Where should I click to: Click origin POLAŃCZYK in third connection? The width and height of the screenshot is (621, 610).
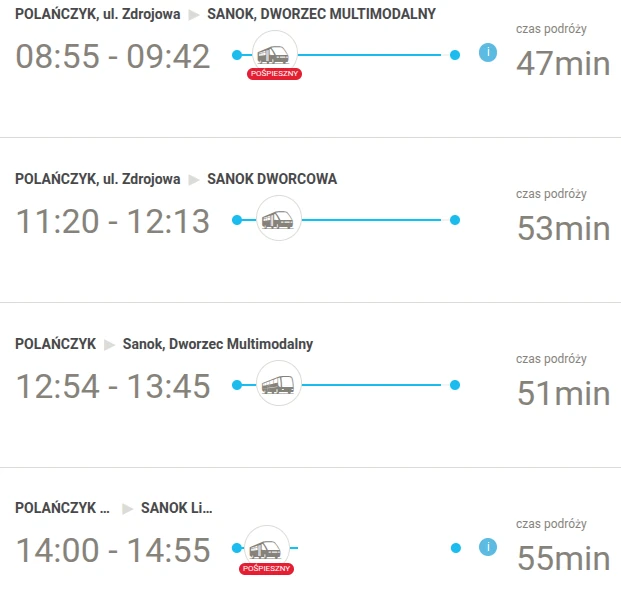tap(55, 344)
